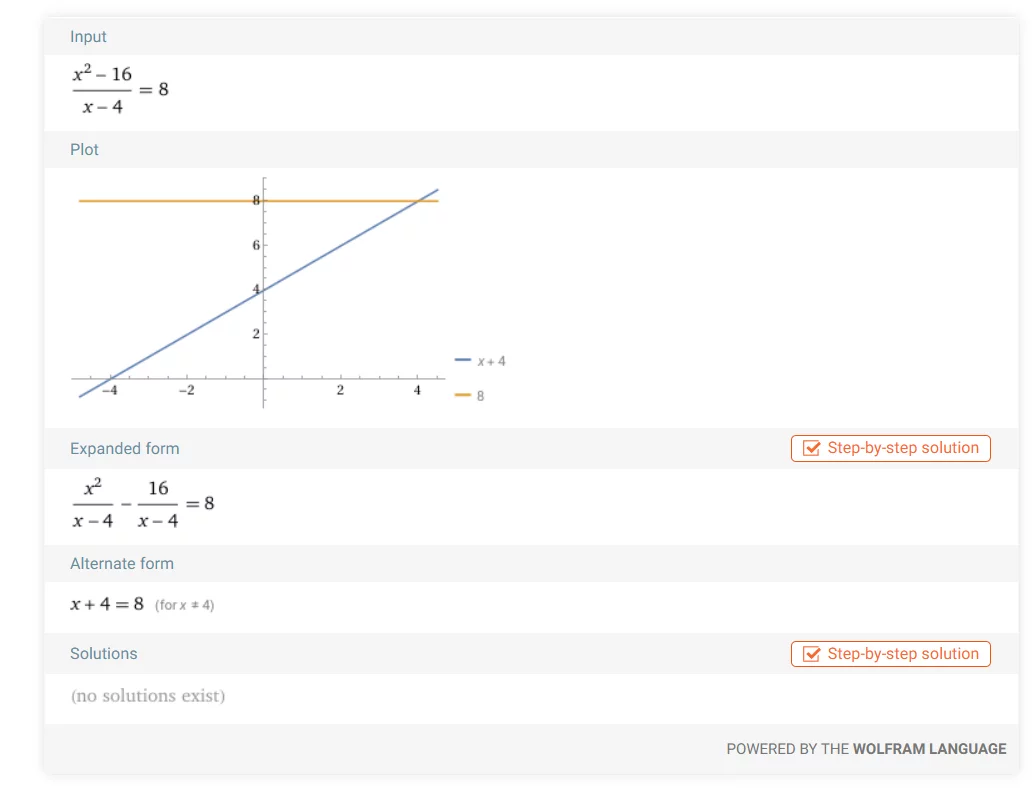Click the x + 4 legend label text
The height and width of the screenshot is (789, 1034).
coord(491,361)
